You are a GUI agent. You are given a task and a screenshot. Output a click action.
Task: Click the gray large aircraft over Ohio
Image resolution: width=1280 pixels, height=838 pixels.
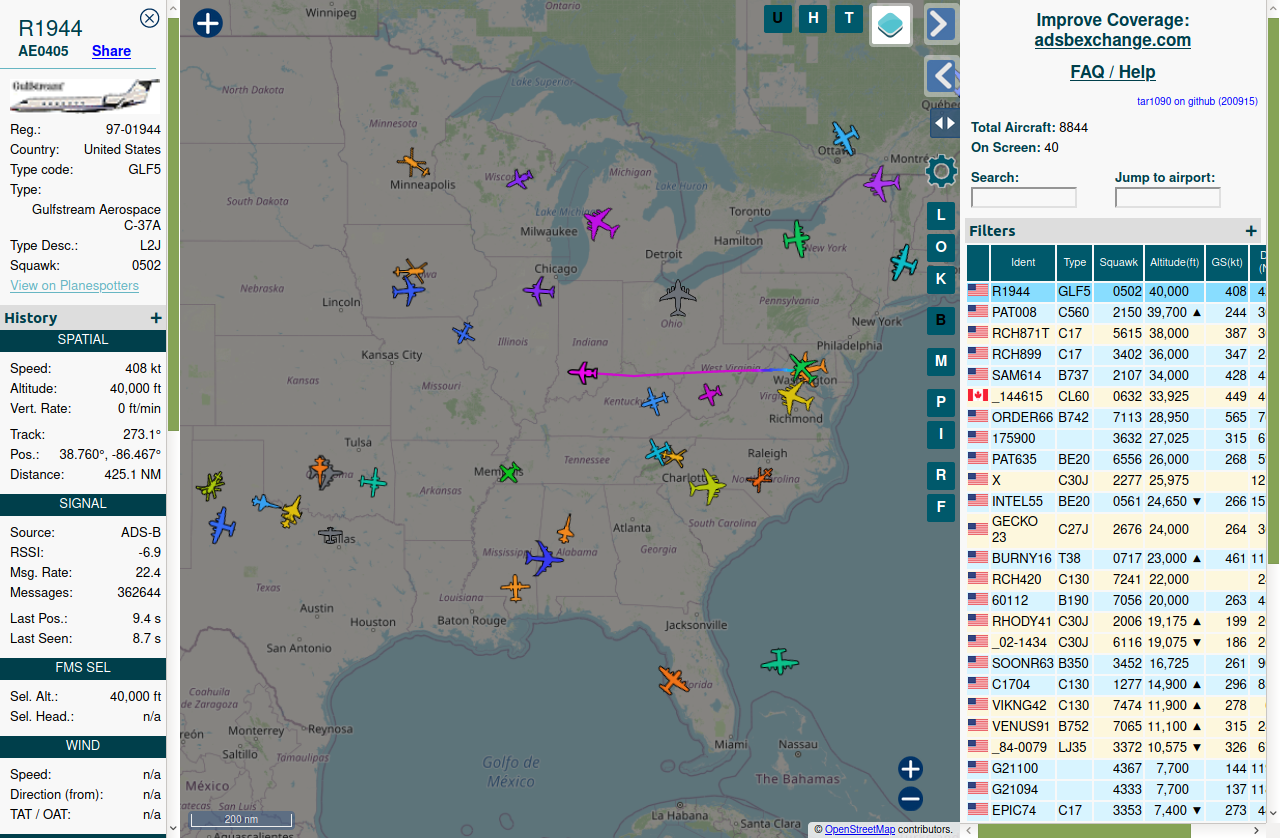click(678, 297)
